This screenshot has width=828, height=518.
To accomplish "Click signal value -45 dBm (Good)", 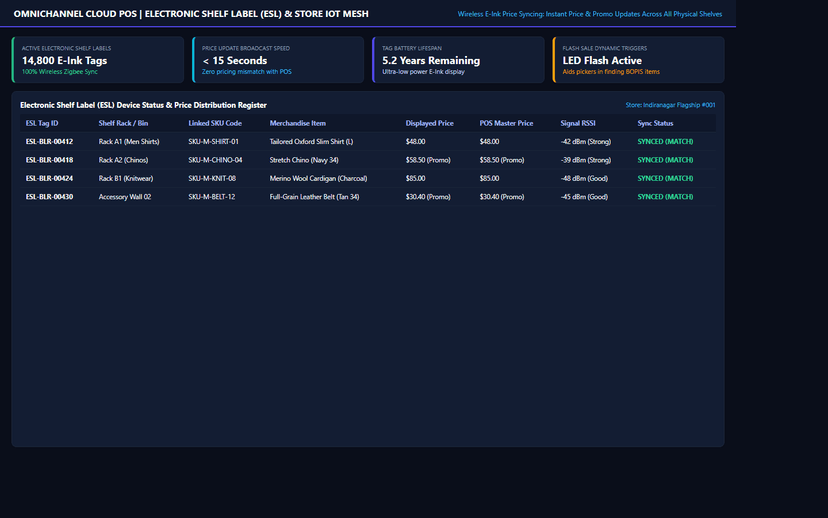I will [x=584, y=197].
